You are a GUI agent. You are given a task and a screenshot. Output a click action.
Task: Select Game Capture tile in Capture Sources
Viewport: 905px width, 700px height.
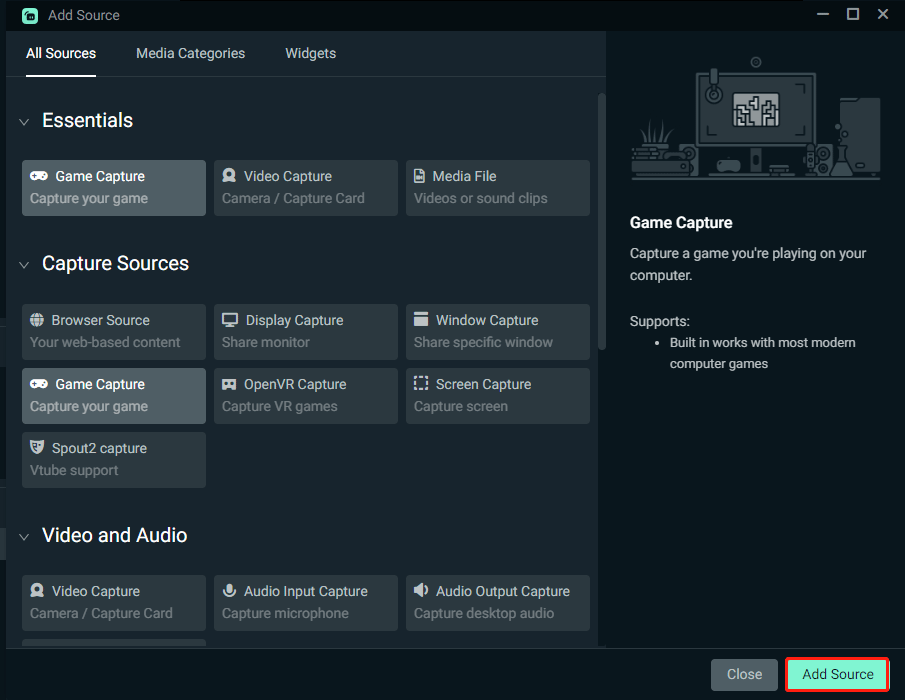114,395
